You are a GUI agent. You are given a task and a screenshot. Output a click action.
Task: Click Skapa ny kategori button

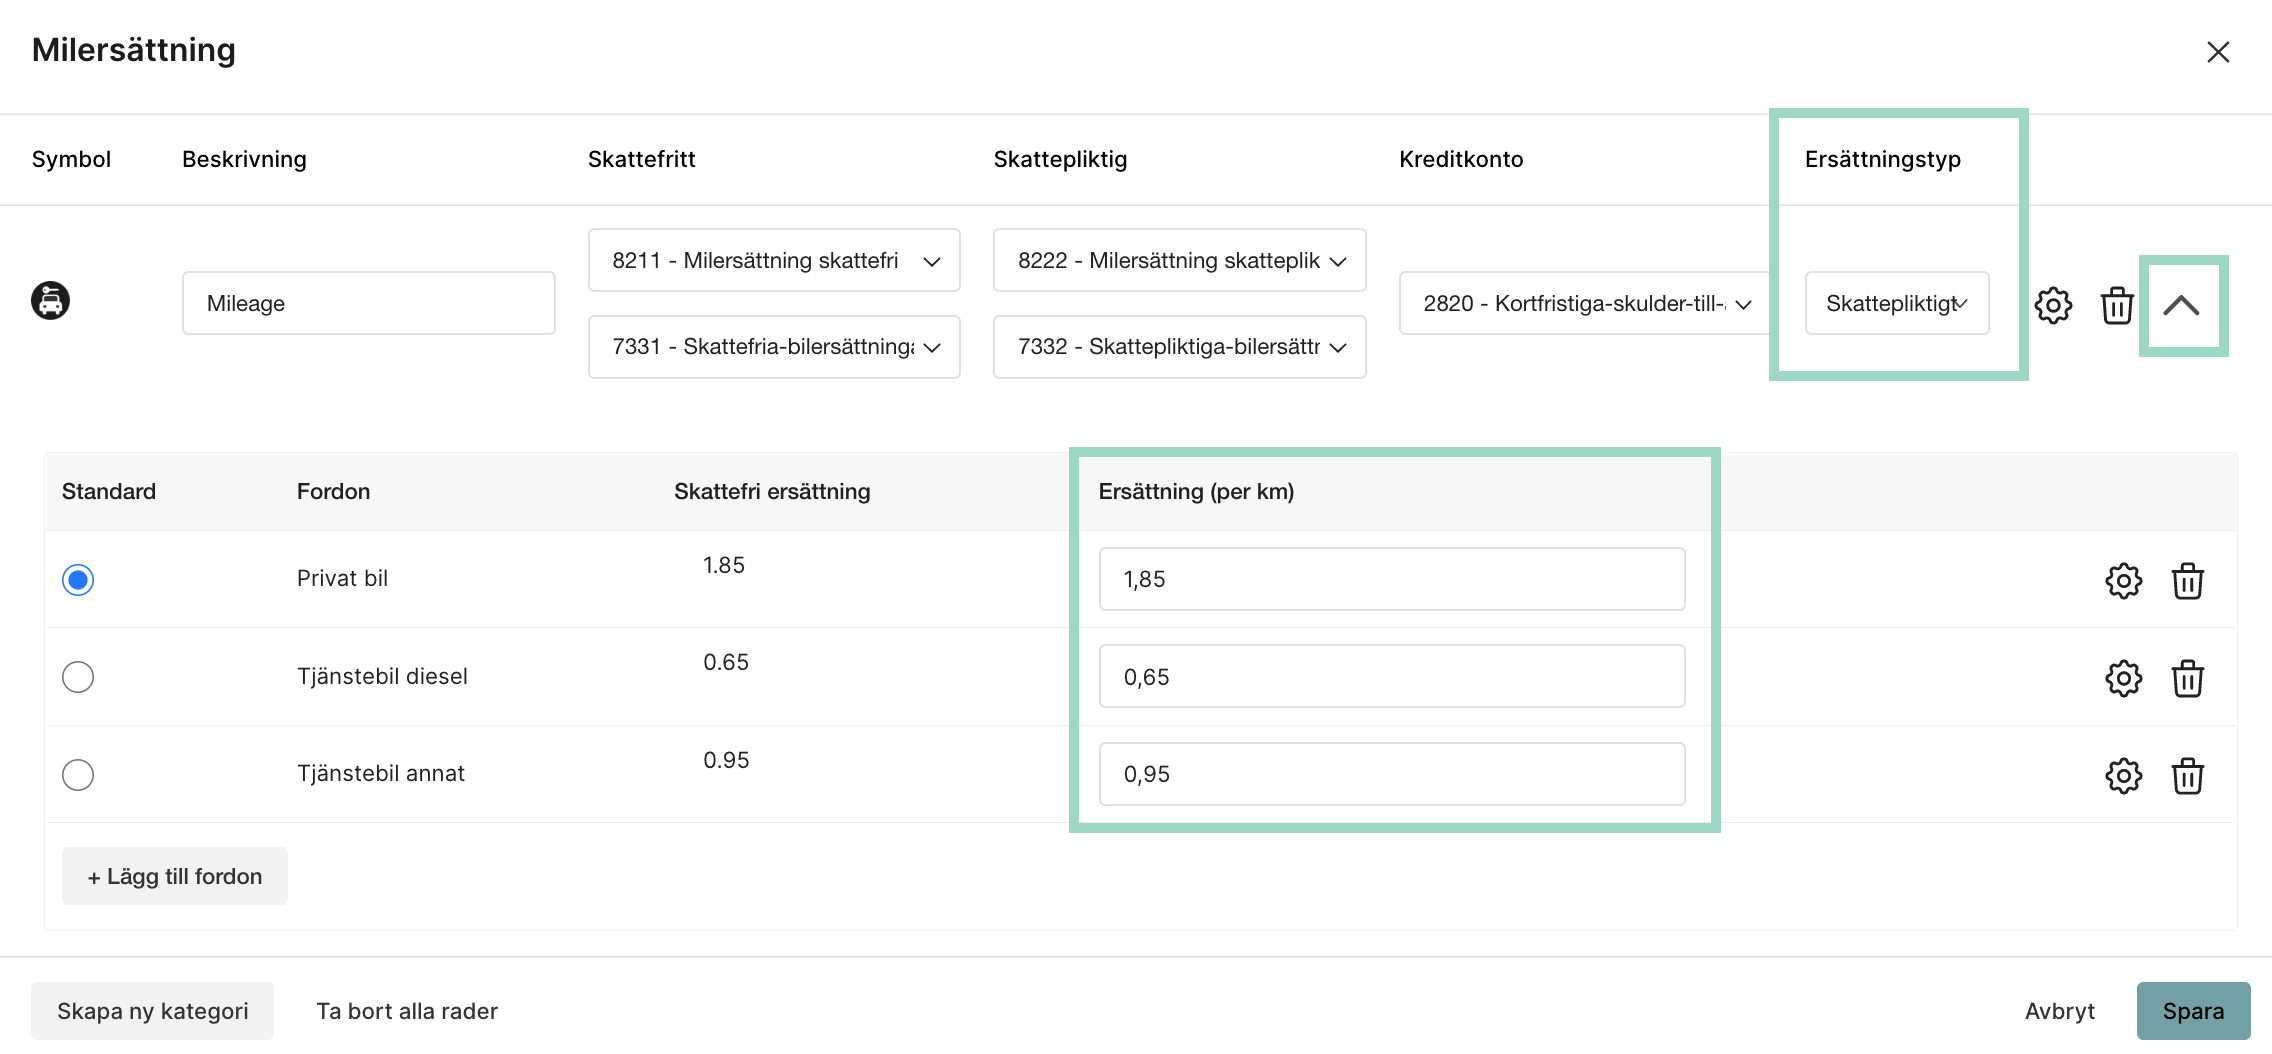tap(152, 1011)
